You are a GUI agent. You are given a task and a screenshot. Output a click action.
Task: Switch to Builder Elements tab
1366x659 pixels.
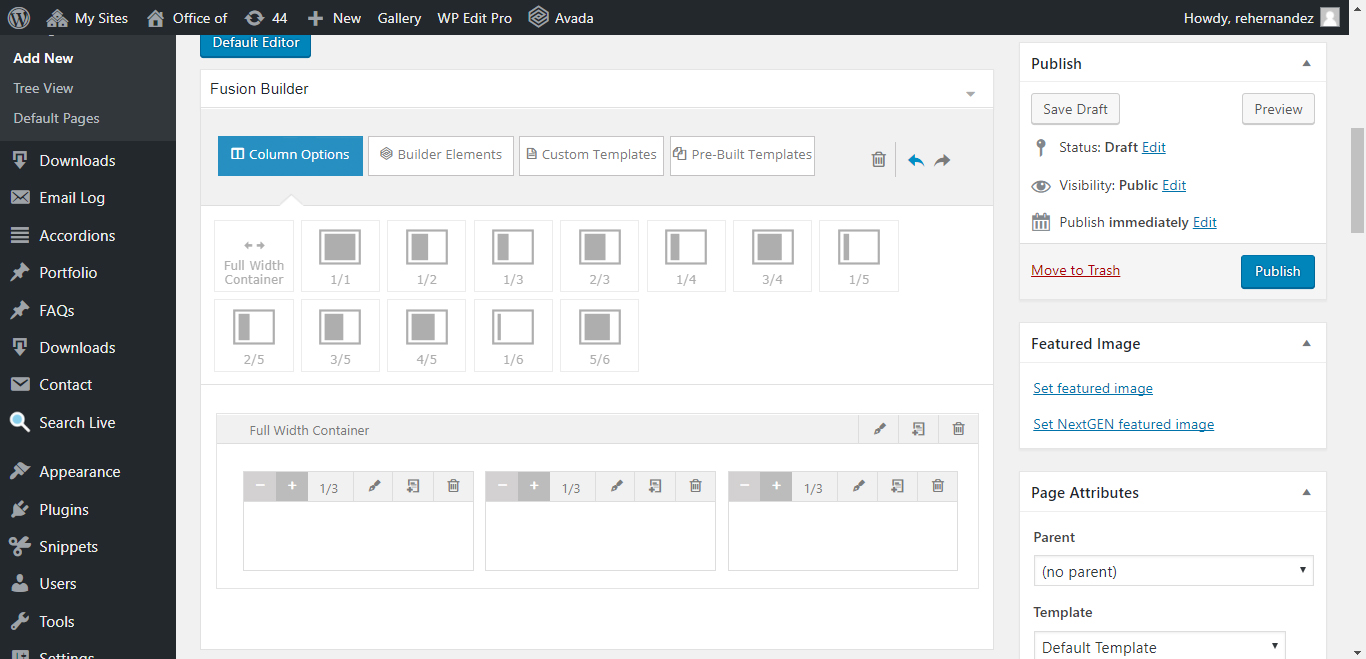point(441,155)
